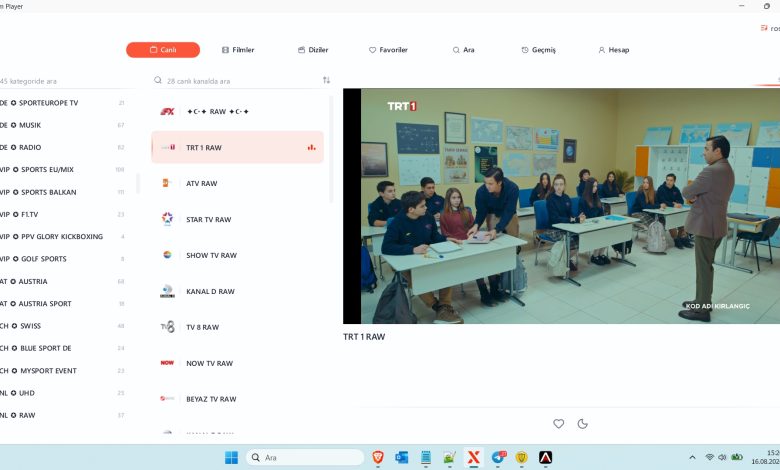Click the playing-indicator bars on TRT 1 RAW
Viewport: 780px width, 470px height.
[311, 147]
